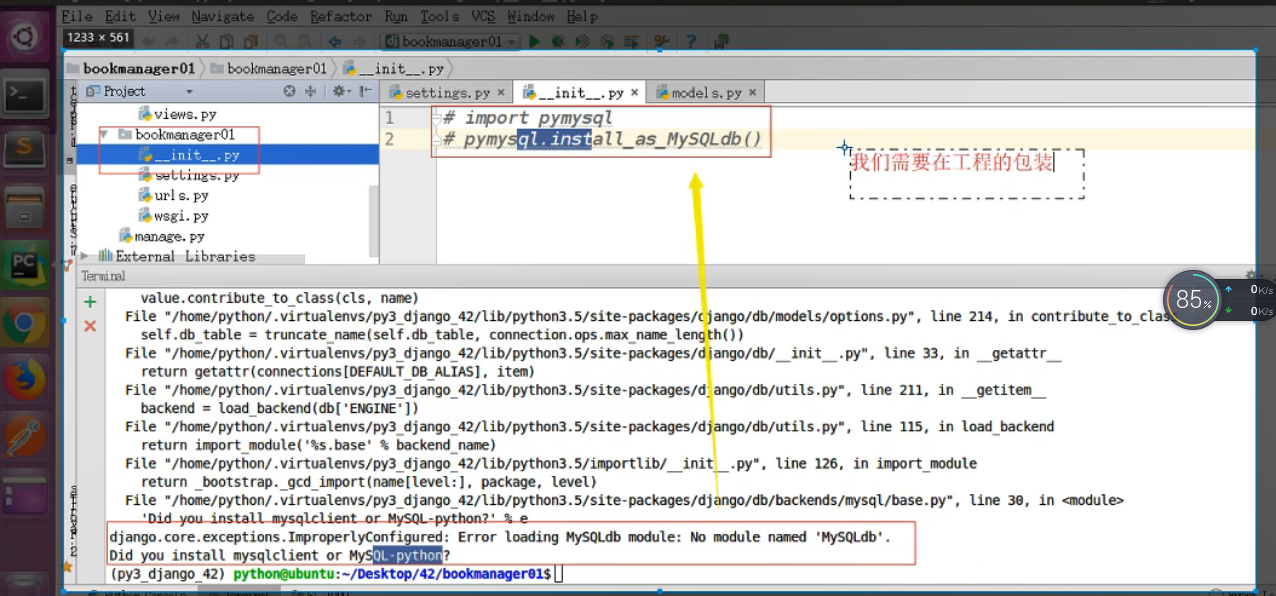Viewport: 1276px width, 596px height.
Task: Expand External Libraries node
Action: (x=85, y=256)
